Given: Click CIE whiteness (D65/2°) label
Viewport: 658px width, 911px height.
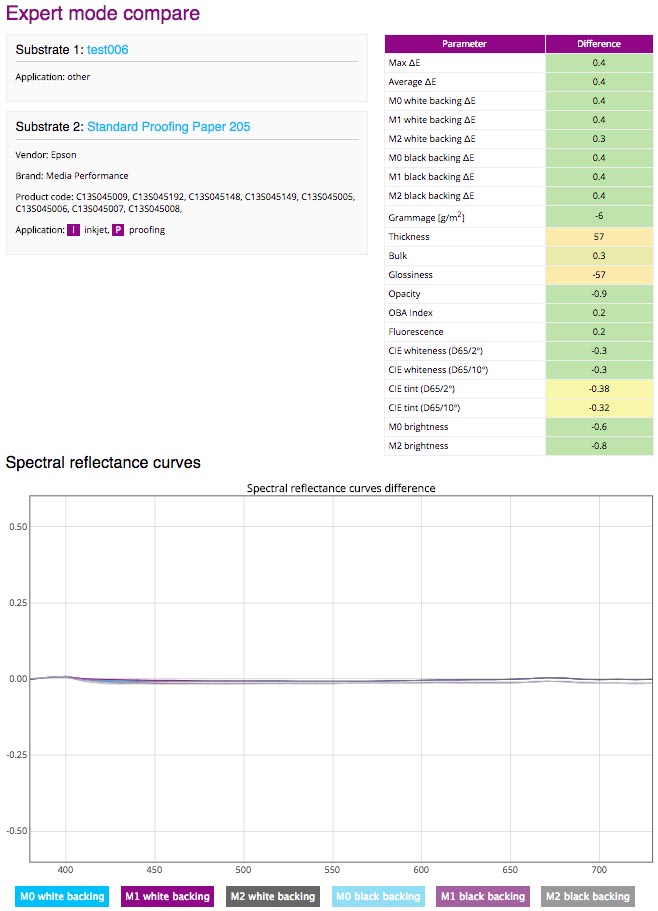Looking at the screenshot, I should pos(436,351).
